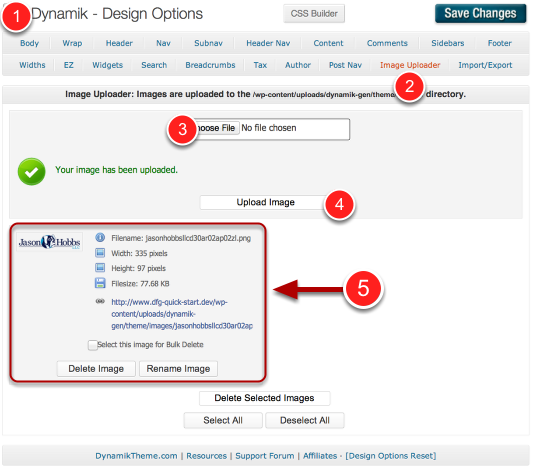540x470 pixels.
Task: Switch to the Import/Export tab
Action: coord(486,65)
